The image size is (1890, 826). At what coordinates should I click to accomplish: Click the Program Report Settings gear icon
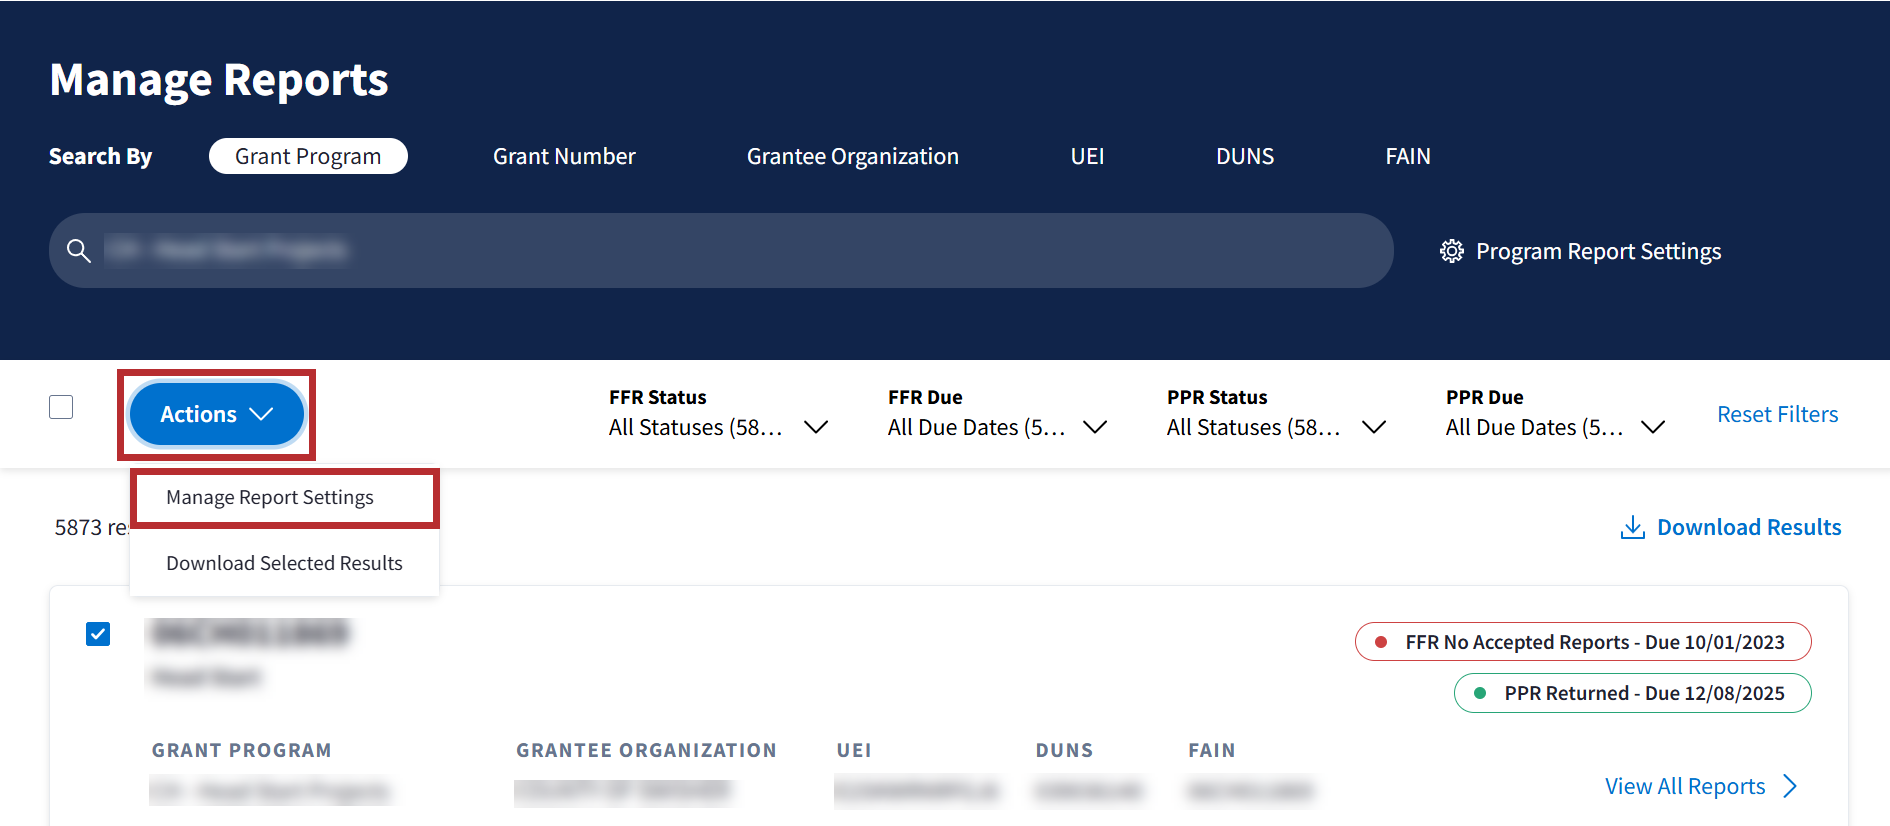[1451, 251]
